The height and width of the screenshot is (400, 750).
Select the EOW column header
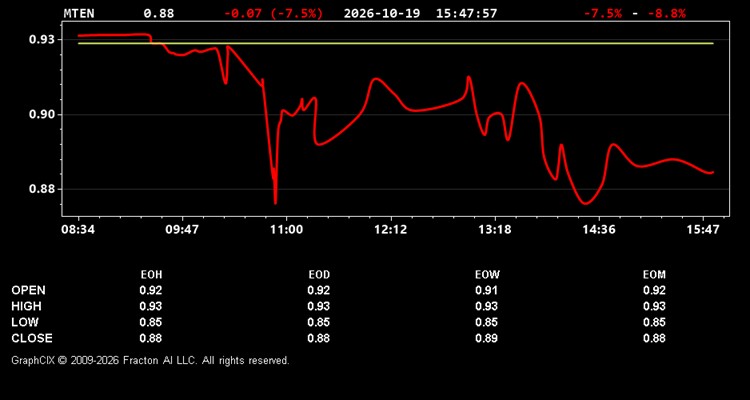coord(487,275)
